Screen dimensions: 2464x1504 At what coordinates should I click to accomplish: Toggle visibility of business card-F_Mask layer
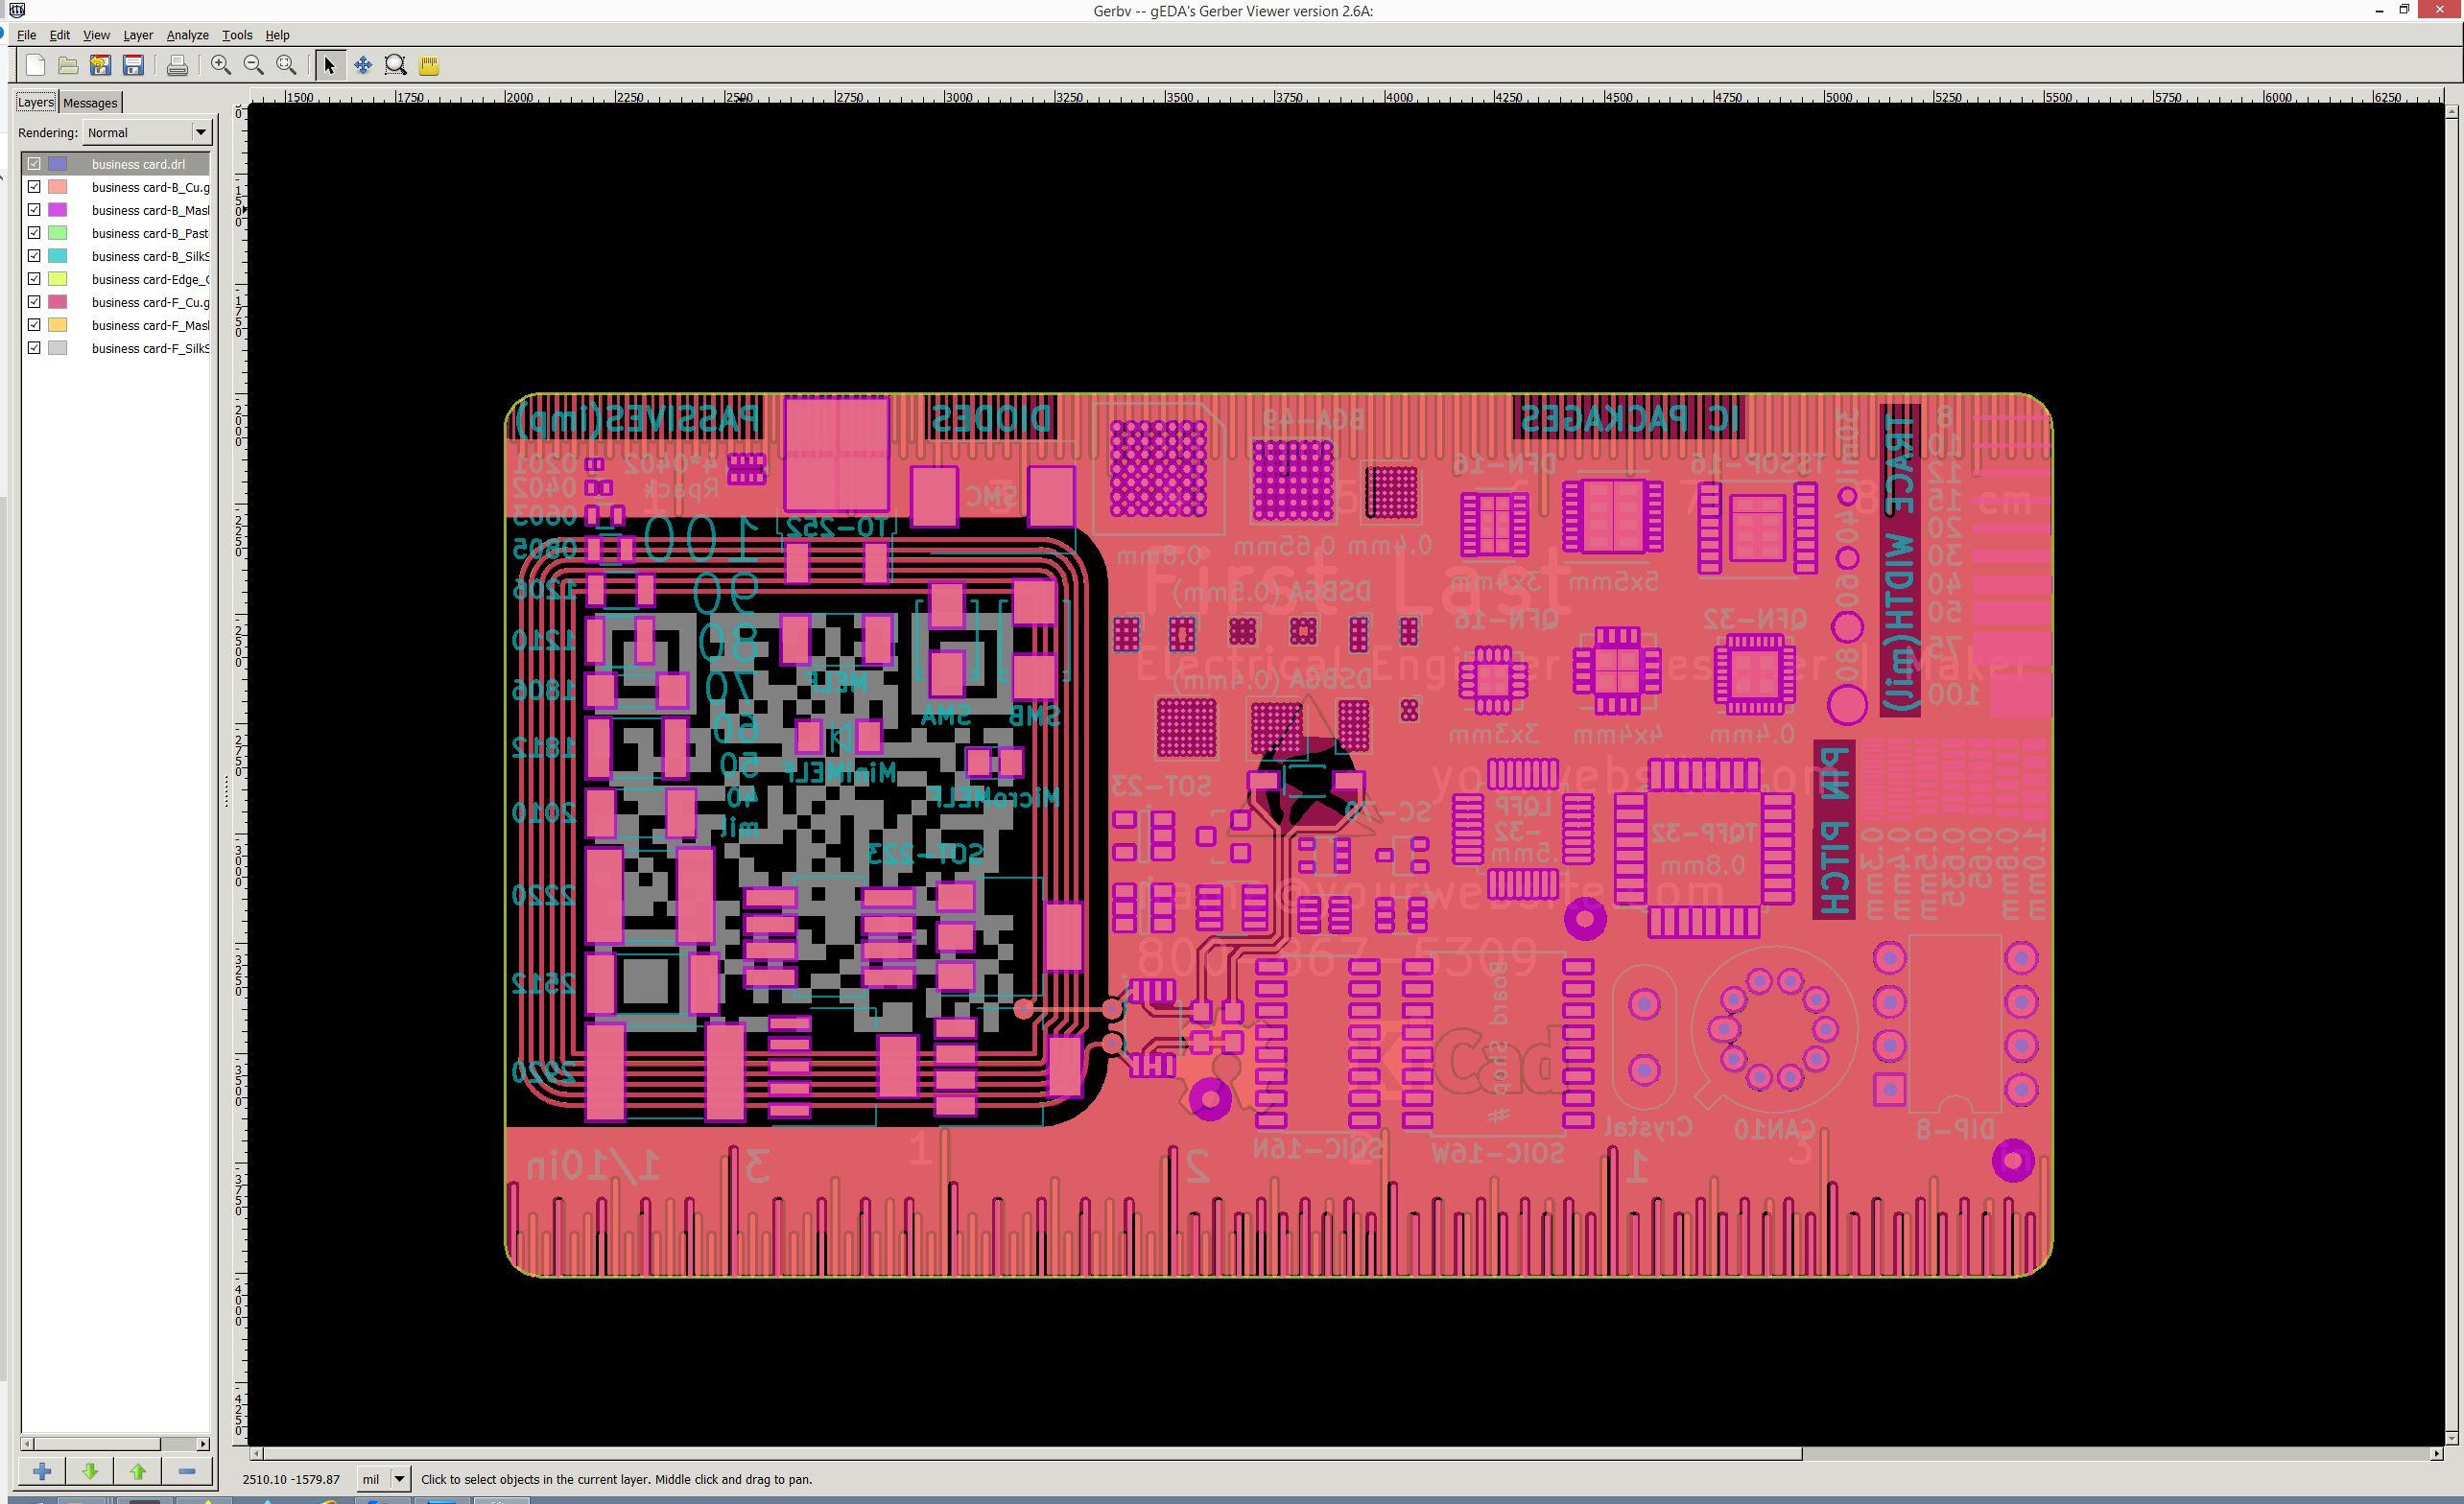coord(34,325)
